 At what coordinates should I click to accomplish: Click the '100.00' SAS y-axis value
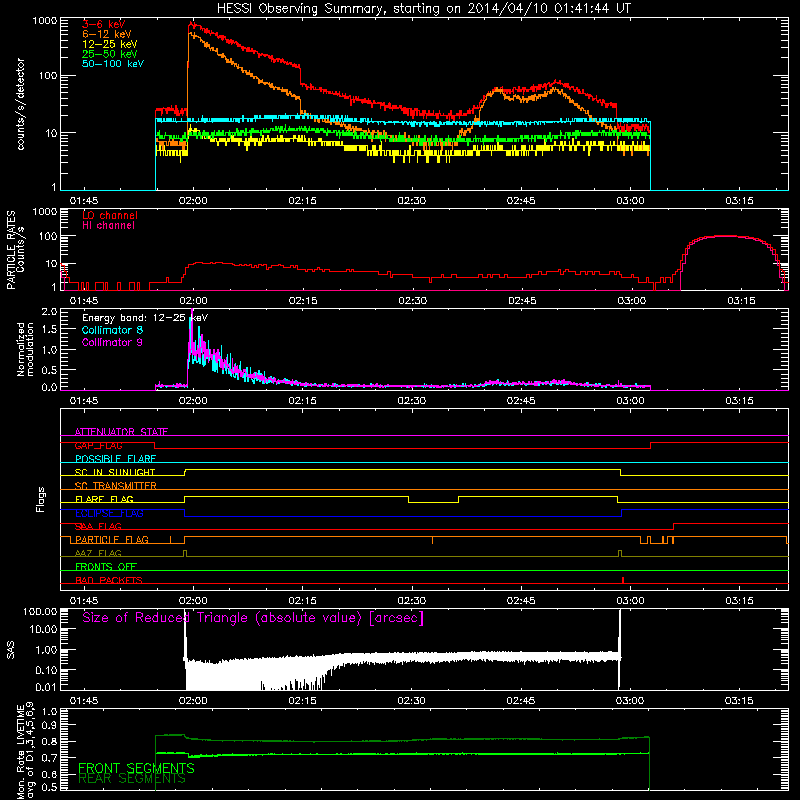coord(40,611)
